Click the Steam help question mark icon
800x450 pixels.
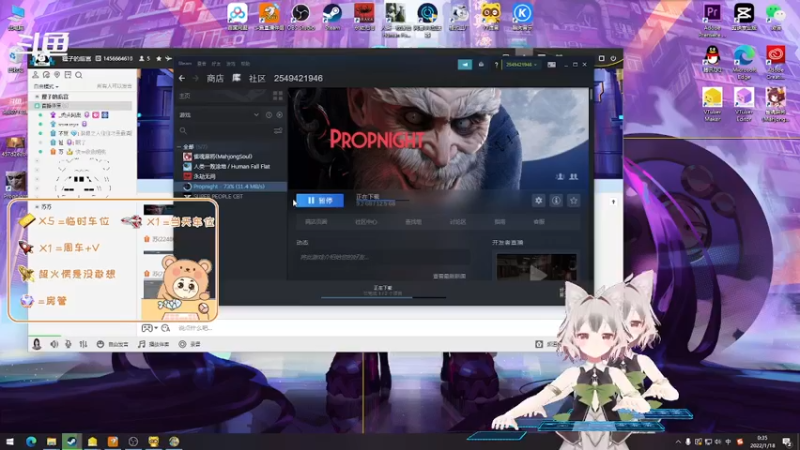point(496,65)
